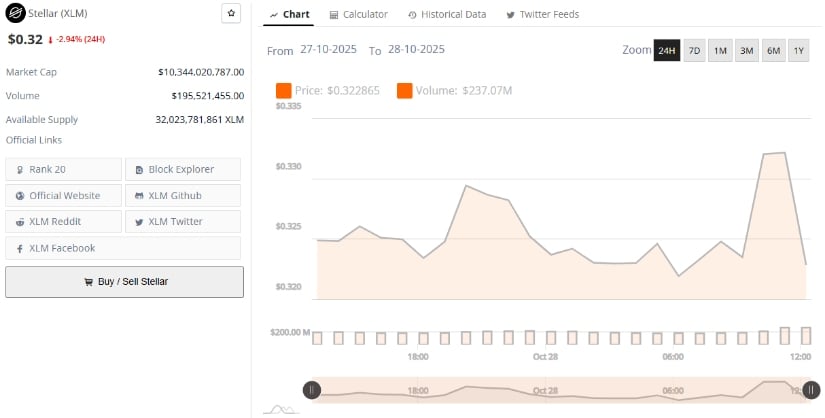Open the XLM Github link
This screenshot has width=825, height=418.
[x=183, y=196]
